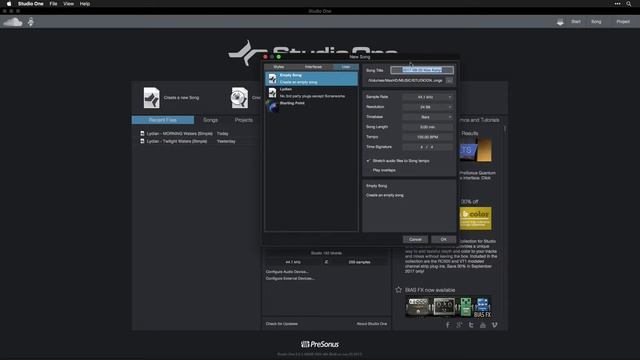Image resolution: width=640 pixels, height=360 pixels.
Task: Open the Help menu
Action: pos(84,4)
